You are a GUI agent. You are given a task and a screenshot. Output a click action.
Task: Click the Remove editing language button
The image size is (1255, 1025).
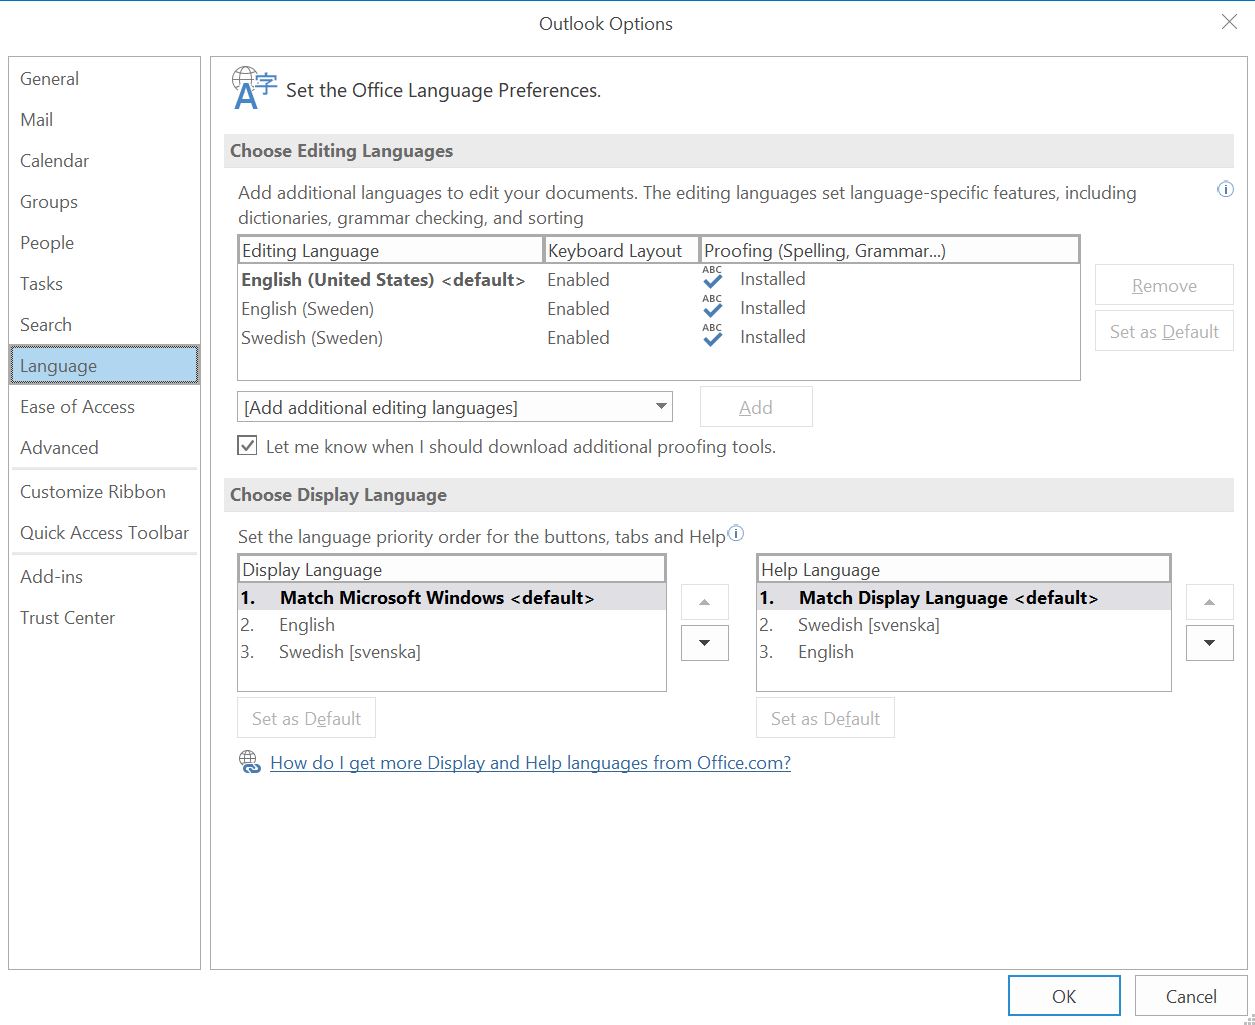[x=1164, y=286]
